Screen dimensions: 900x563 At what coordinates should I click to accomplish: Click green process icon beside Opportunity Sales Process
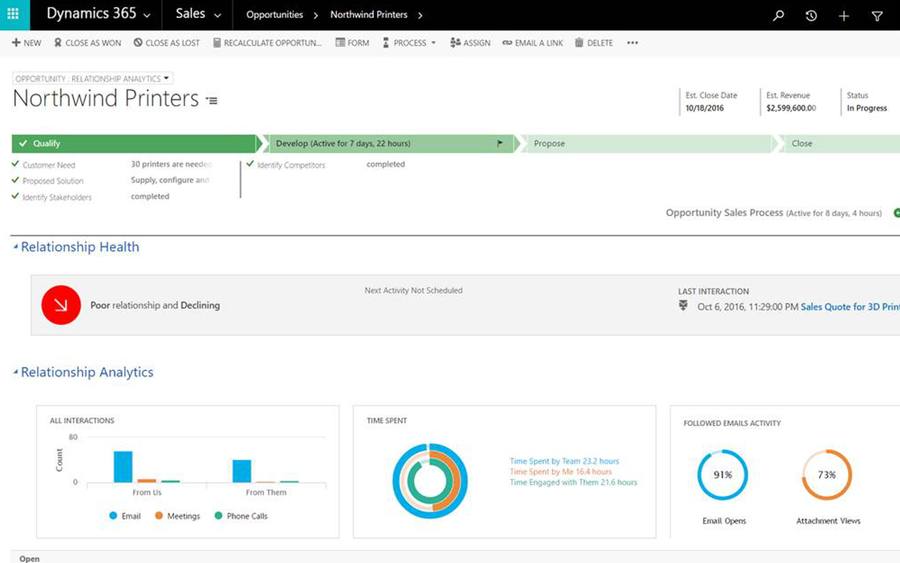[x=896, y=213]
